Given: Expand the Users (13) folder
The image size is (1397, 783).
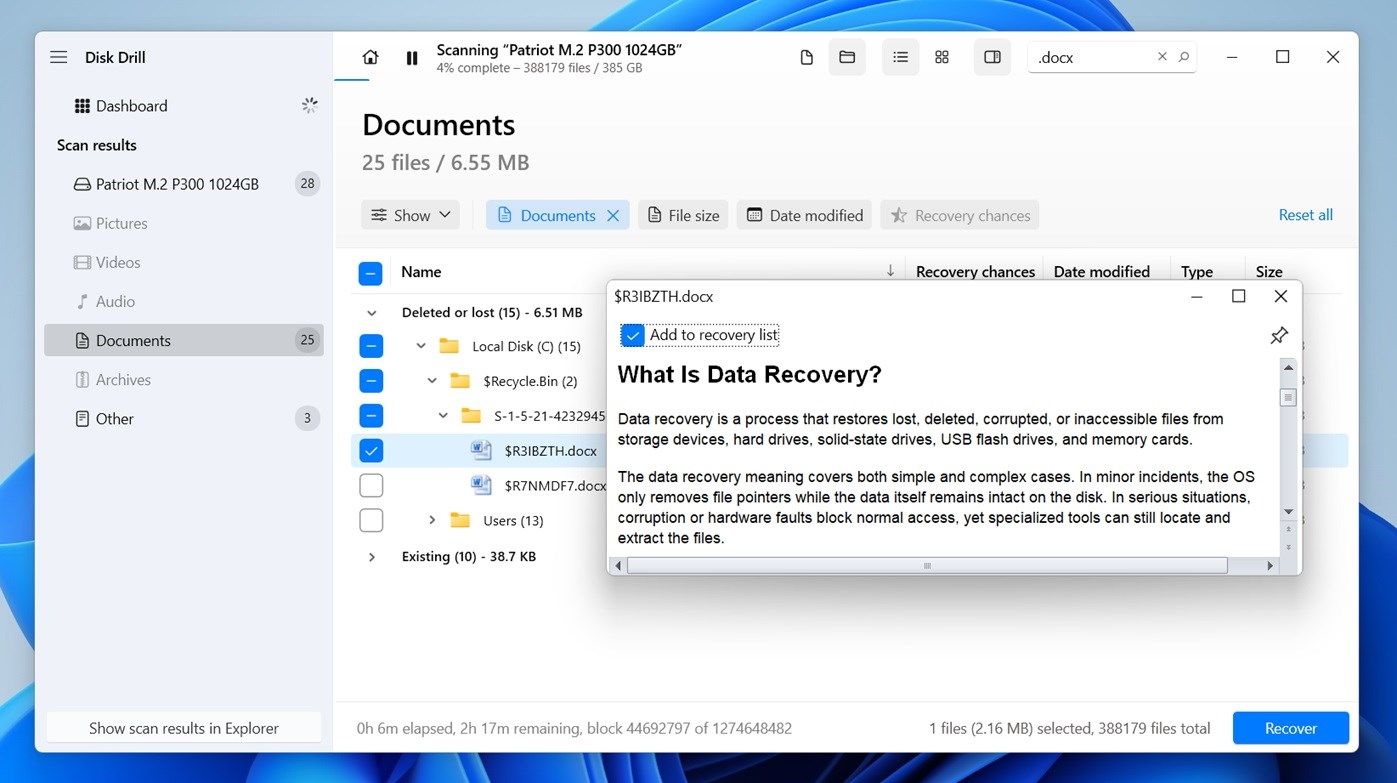Looking at the screenshot, I should click(432, 521).
